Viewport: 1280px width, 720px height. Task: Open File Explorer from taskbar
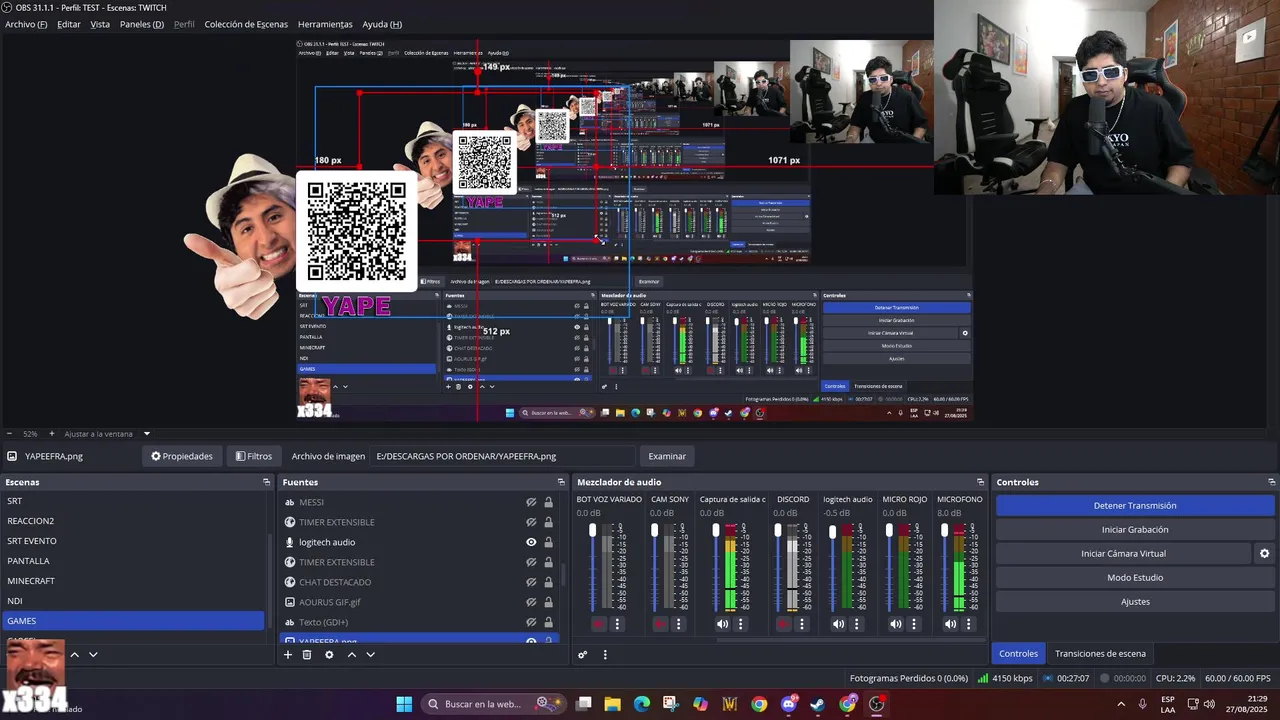point(612,704)
